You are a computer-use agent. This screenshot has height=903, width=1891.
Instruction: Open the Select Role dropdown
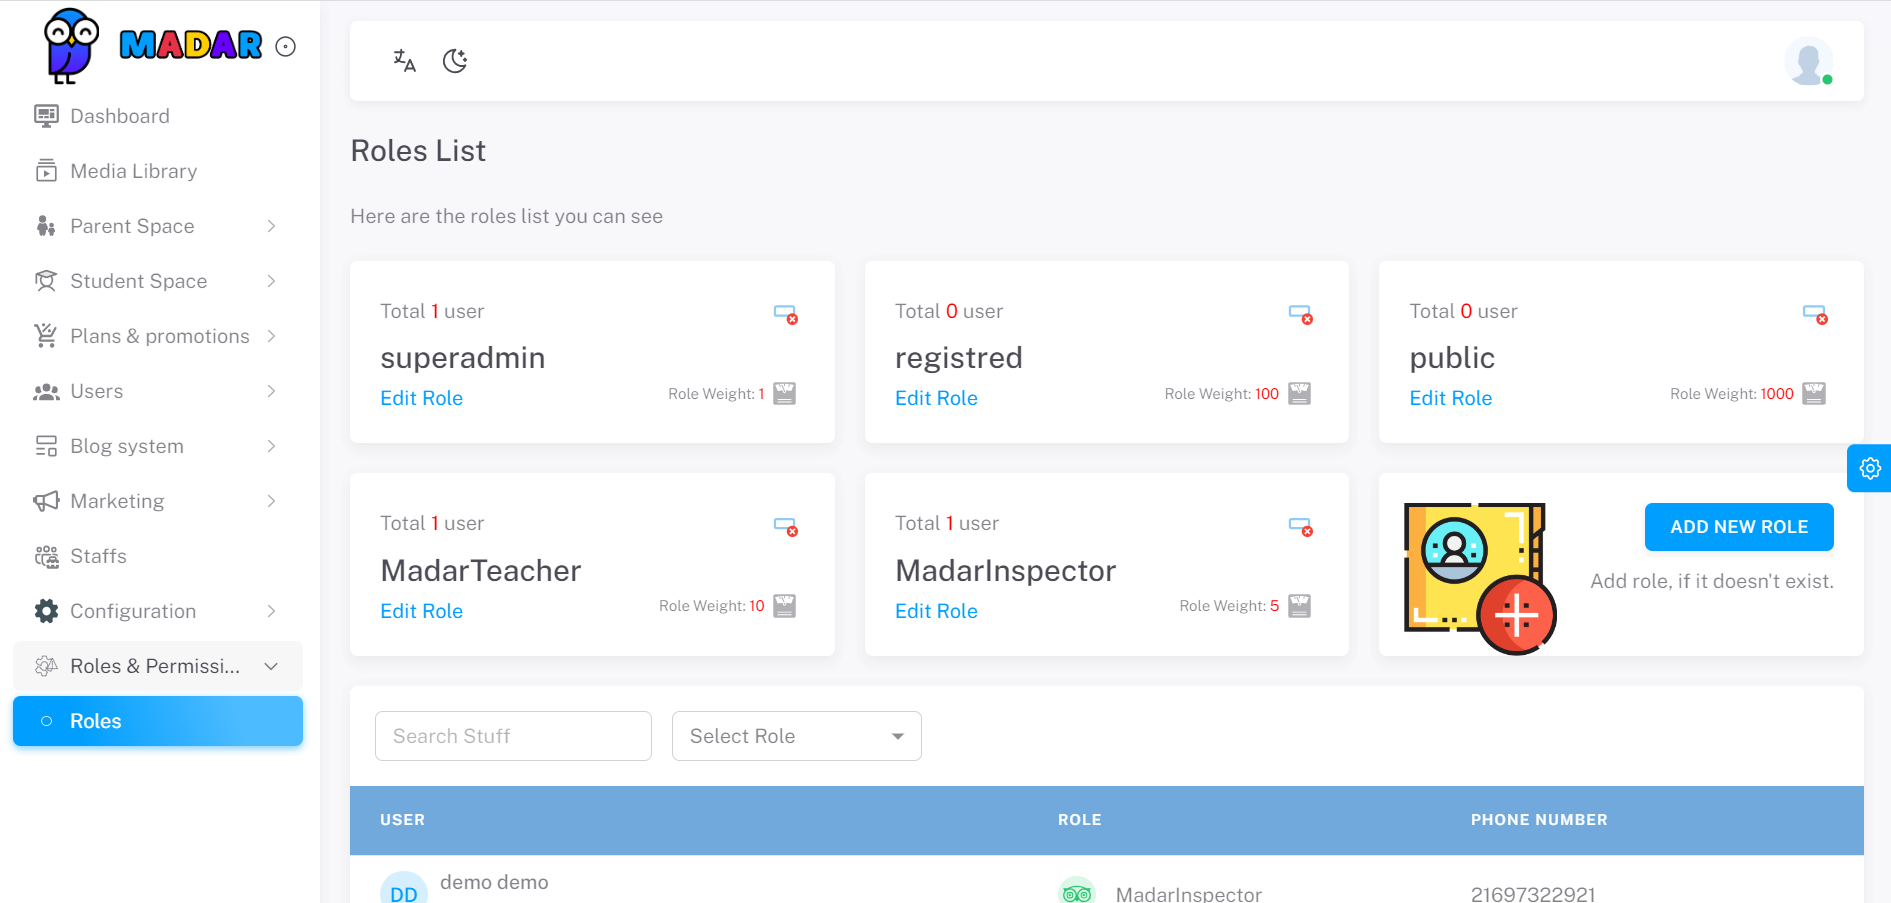tap(796, 736)
